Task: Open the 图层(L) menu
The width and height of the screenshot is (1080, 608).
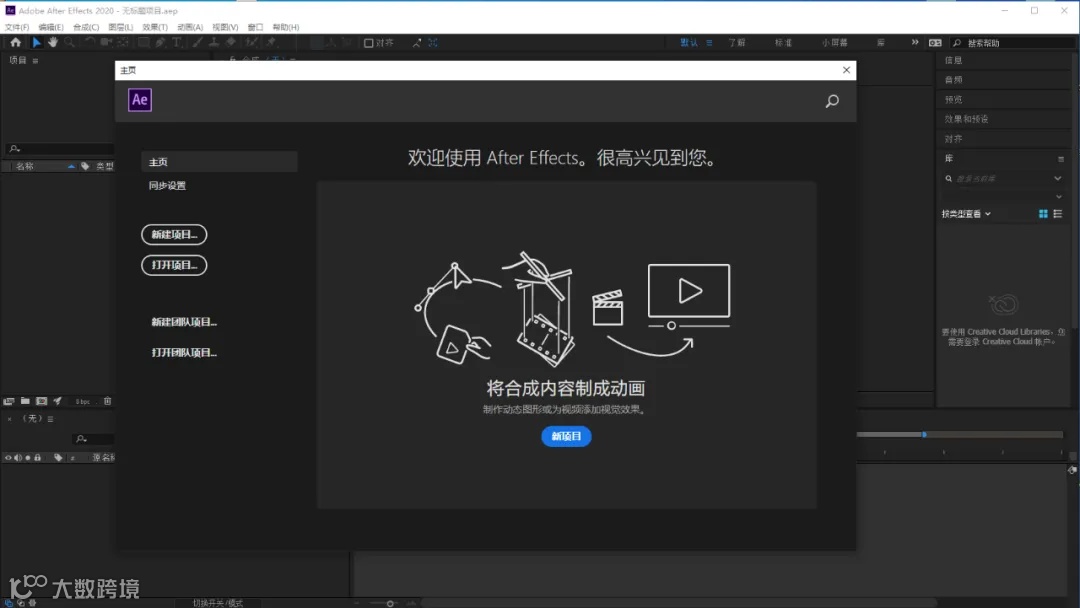Action: (121, 27)
